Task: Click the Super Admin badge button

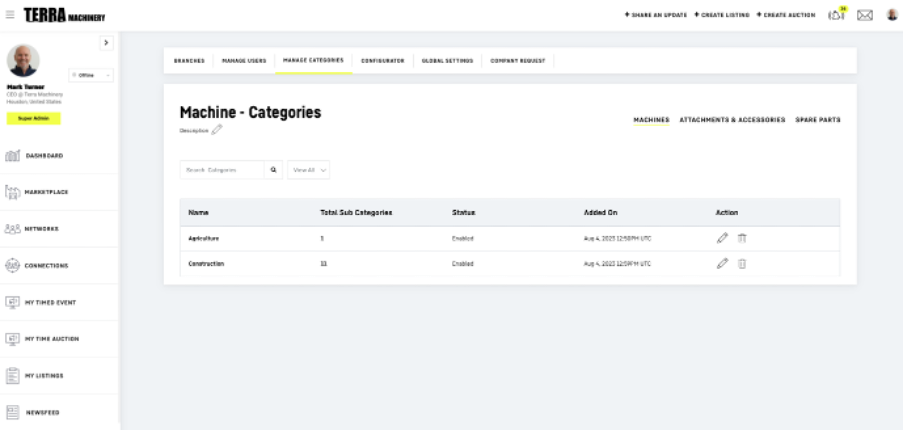Action: tap(33, 118)
